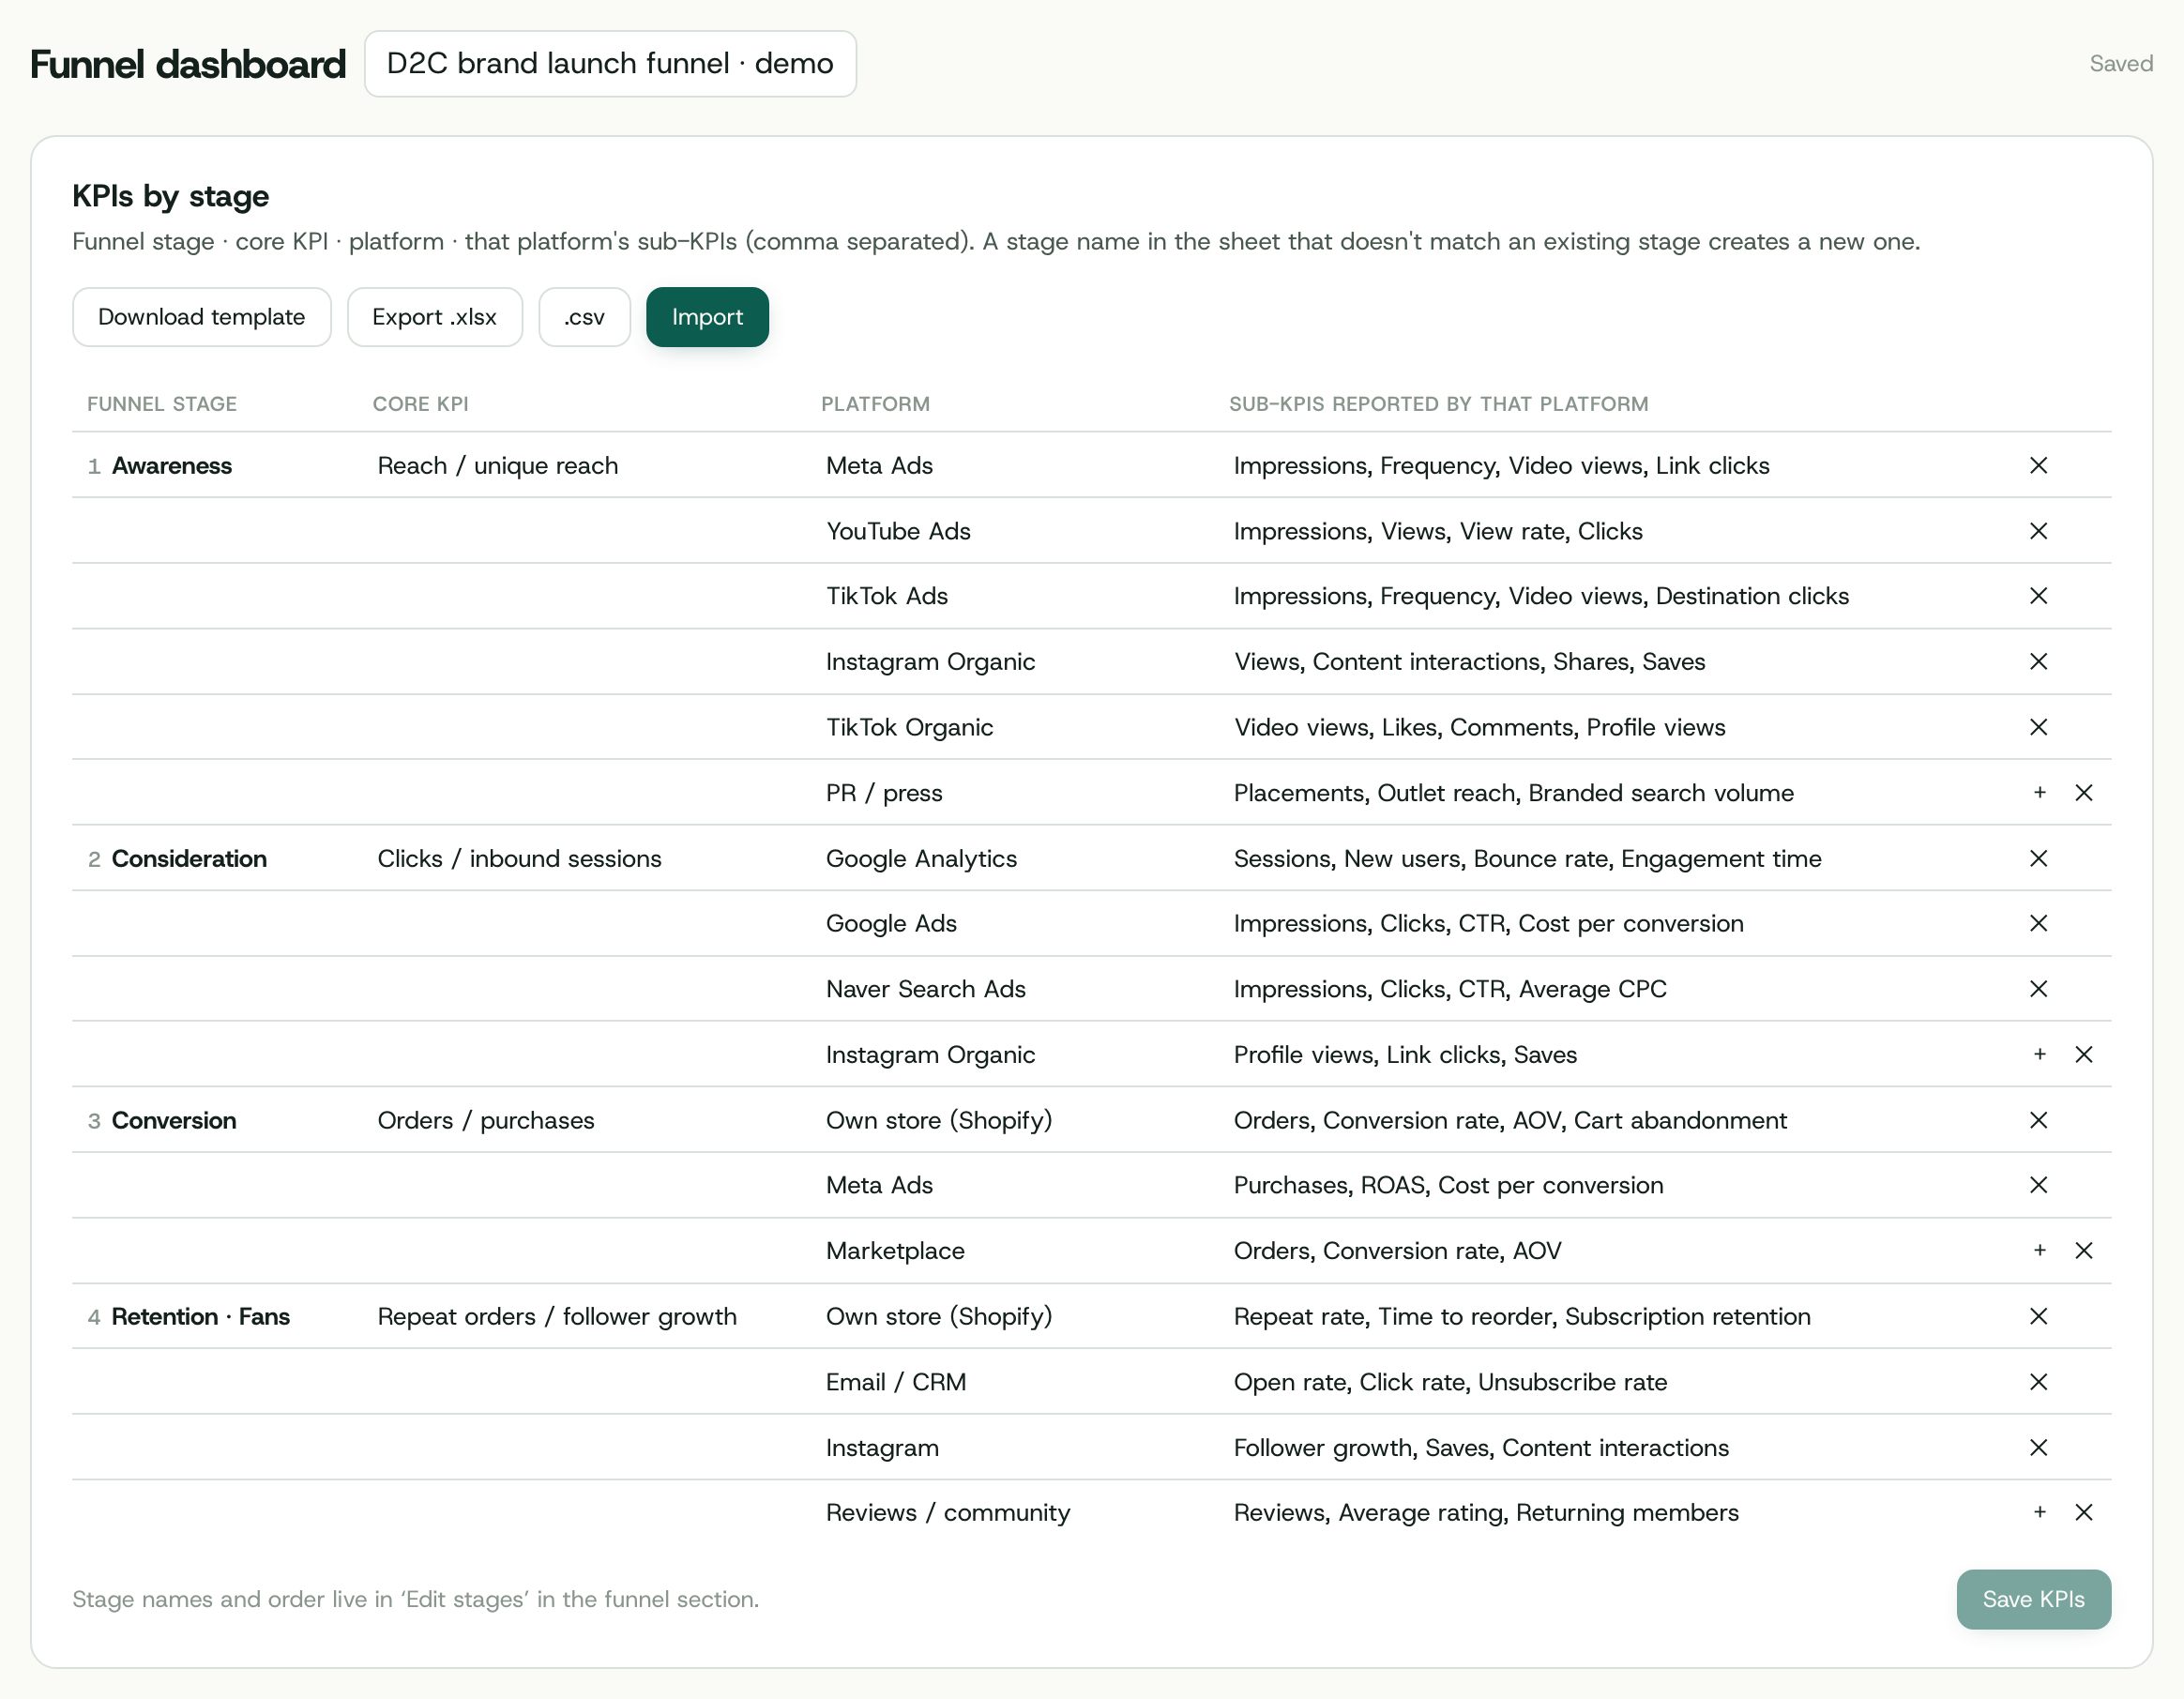Delete the Instagram Follower growth row
Image resolution: width=2184 pixels, height=1699 pixels.
2038,1448
